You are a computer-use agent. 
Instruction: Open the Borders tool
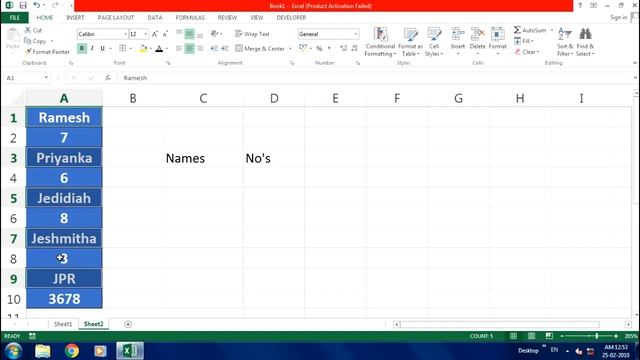coord(122,48)
